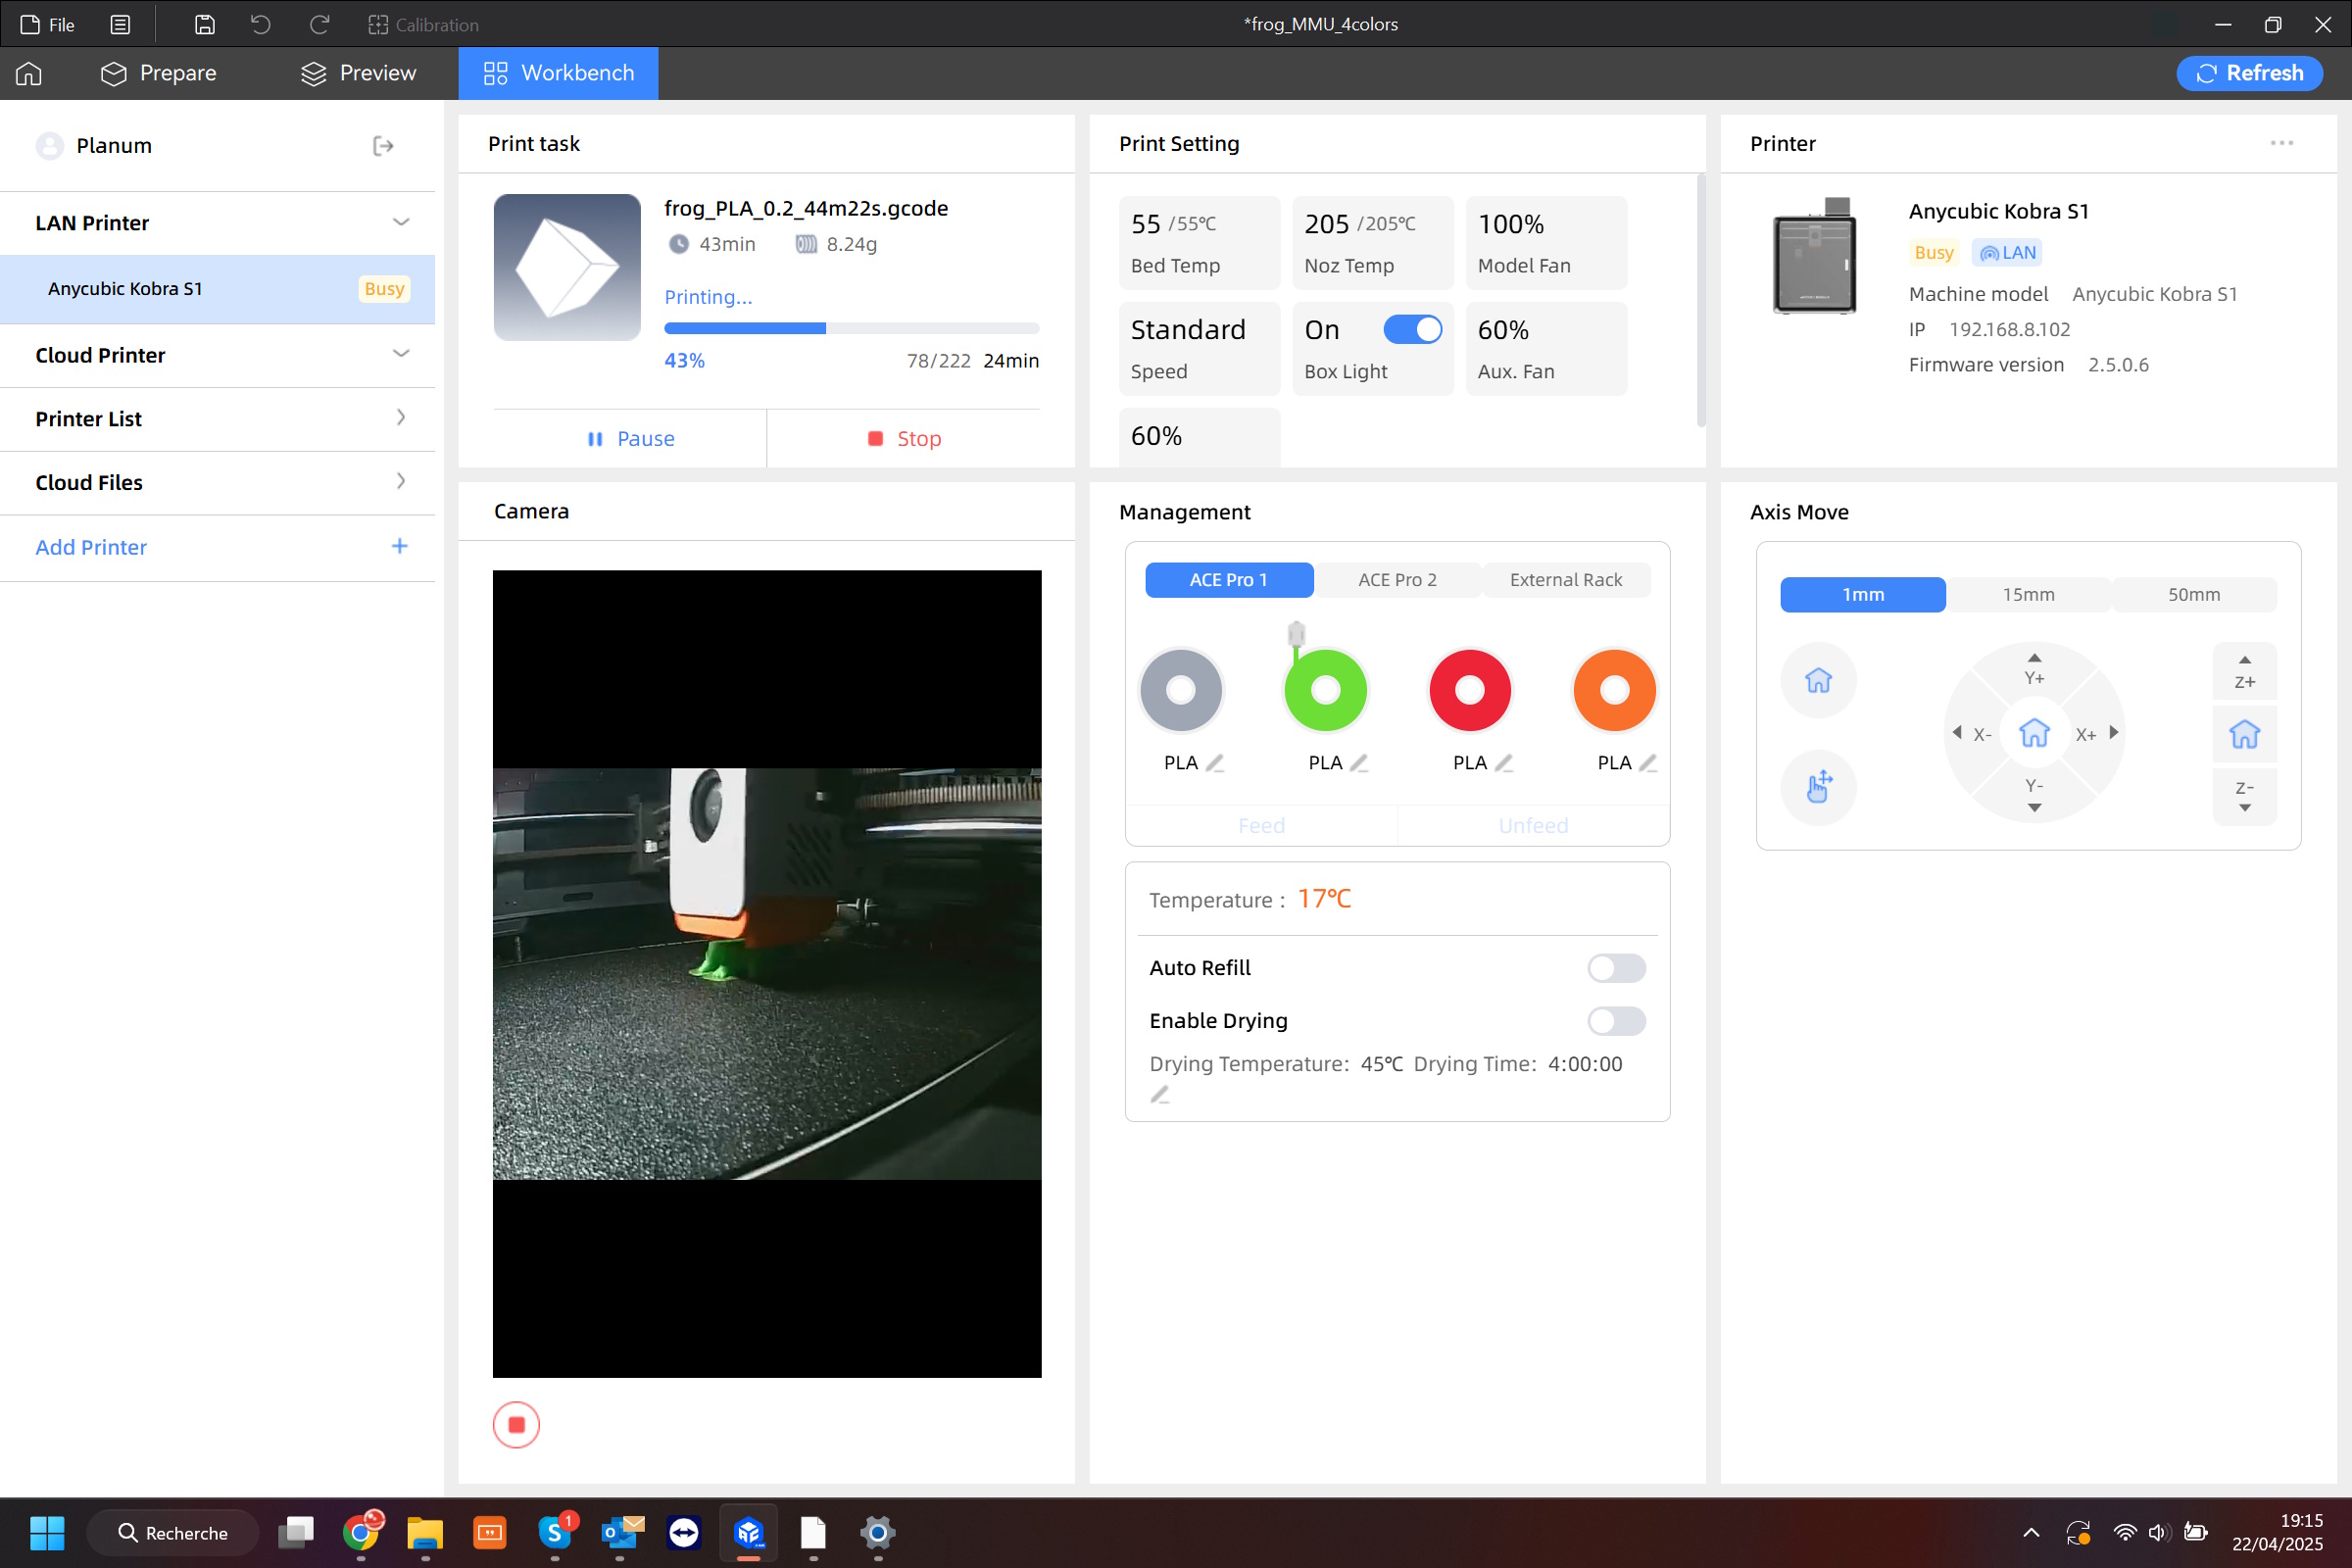Viewport: 2352px width, 1568px height.
Task: Edit the red spool PLA pencil icon
Action: [1504, 763]
